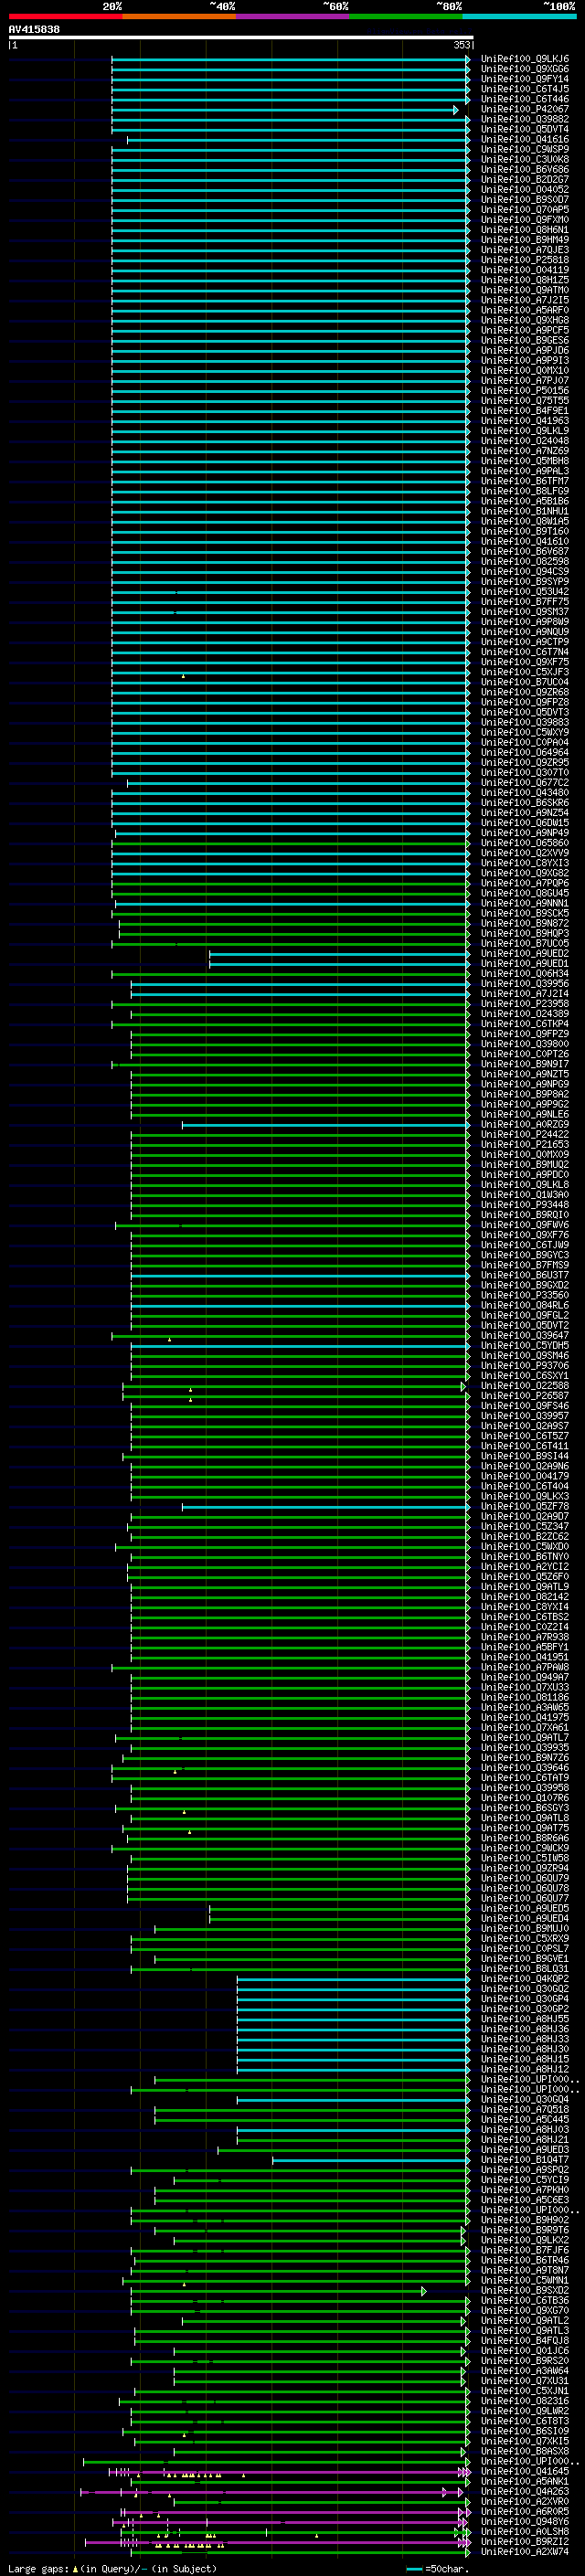This screenshot has height=2576, width=585.
Task: Select label UniRef100_Q948Y6
Action: click(x=525, y=2522)
